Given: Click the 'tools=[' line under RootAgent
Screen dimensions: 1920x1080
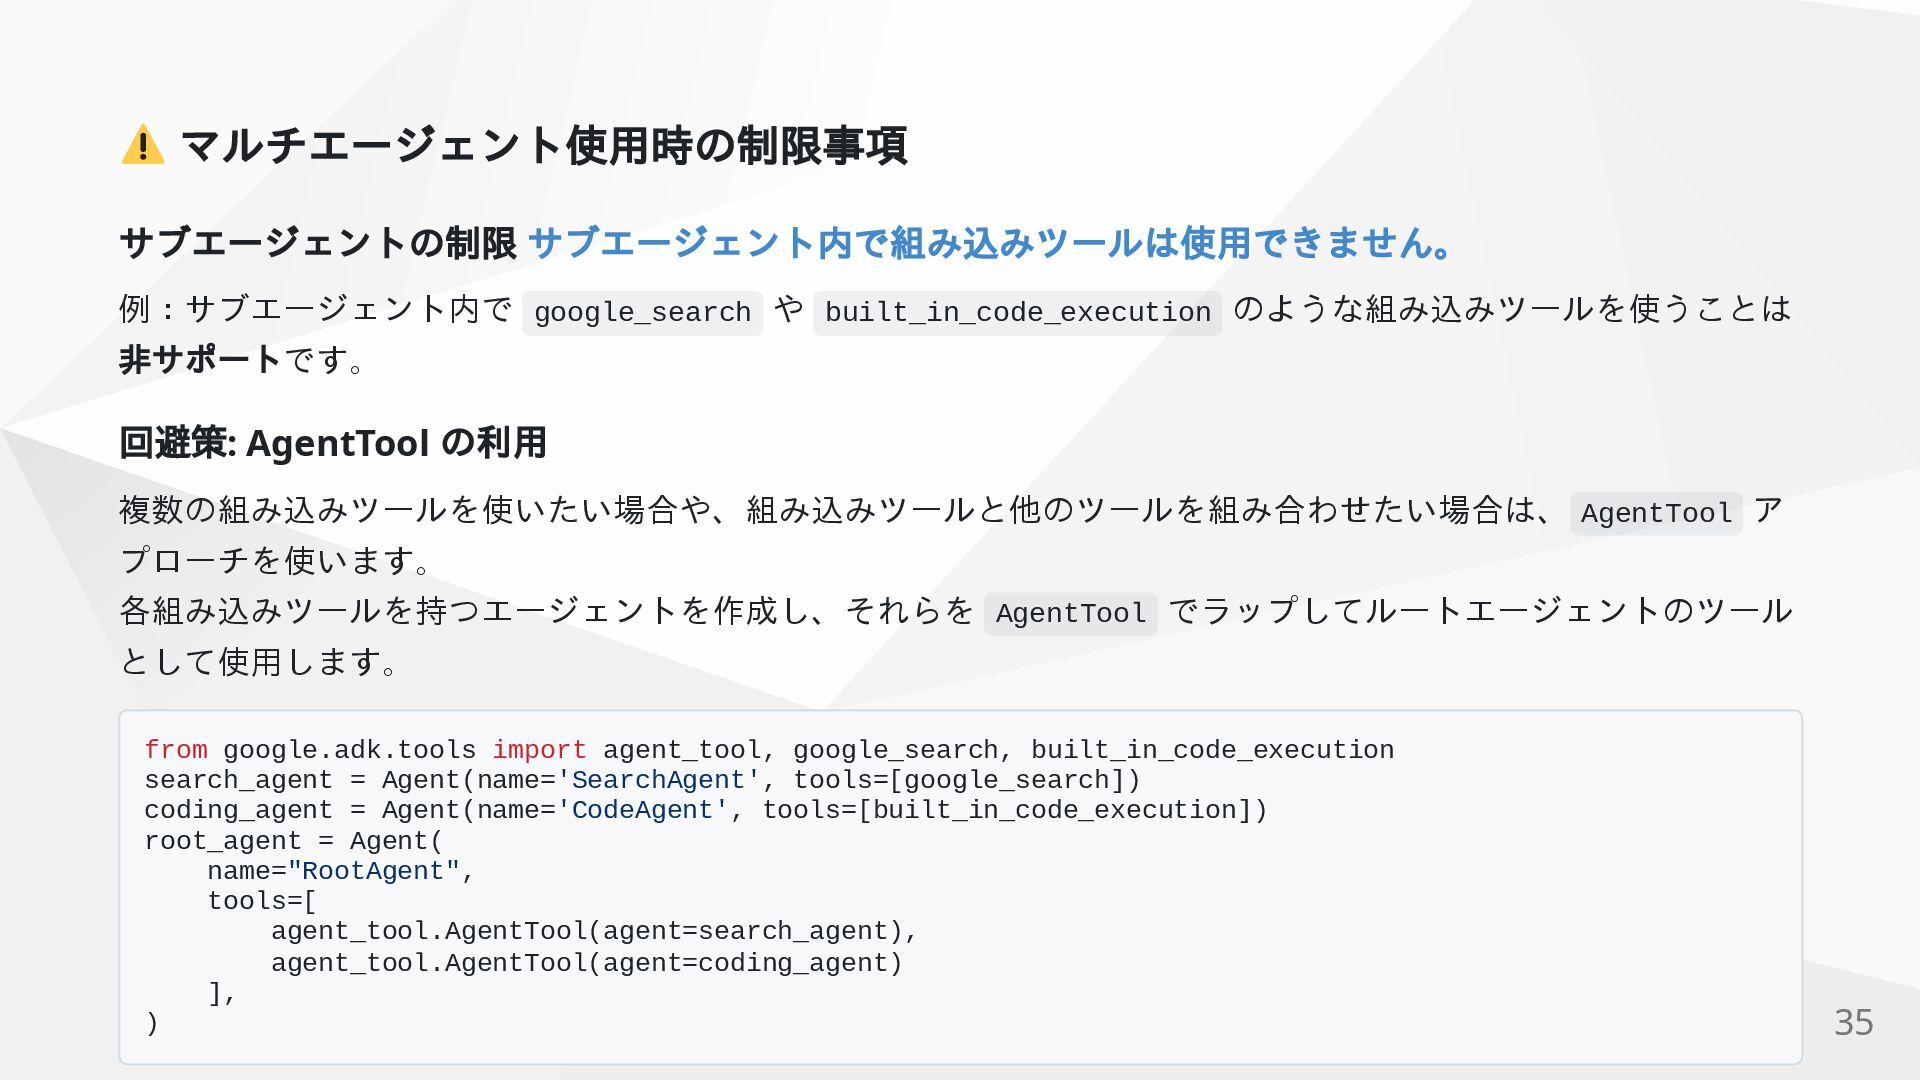Looking at the screenshot, I should pos(261,901).
